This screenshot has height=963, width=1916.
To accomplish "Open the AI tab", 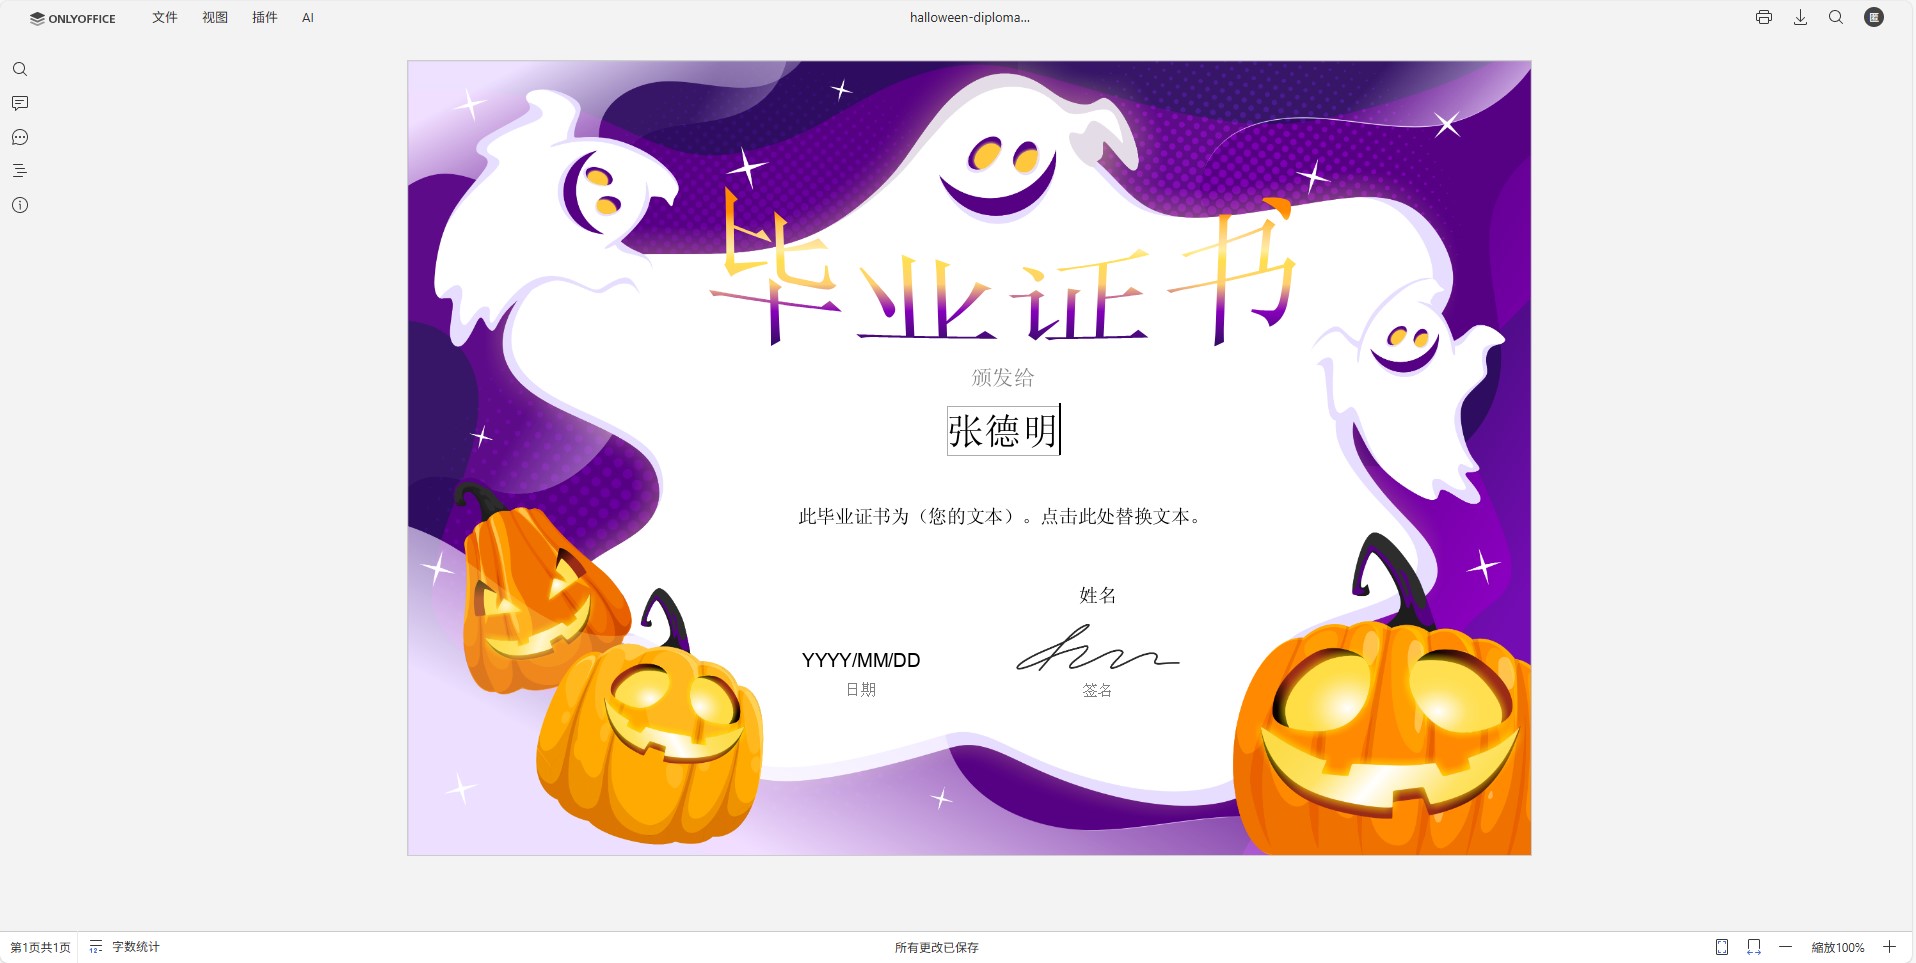I will tap(308, 18).
